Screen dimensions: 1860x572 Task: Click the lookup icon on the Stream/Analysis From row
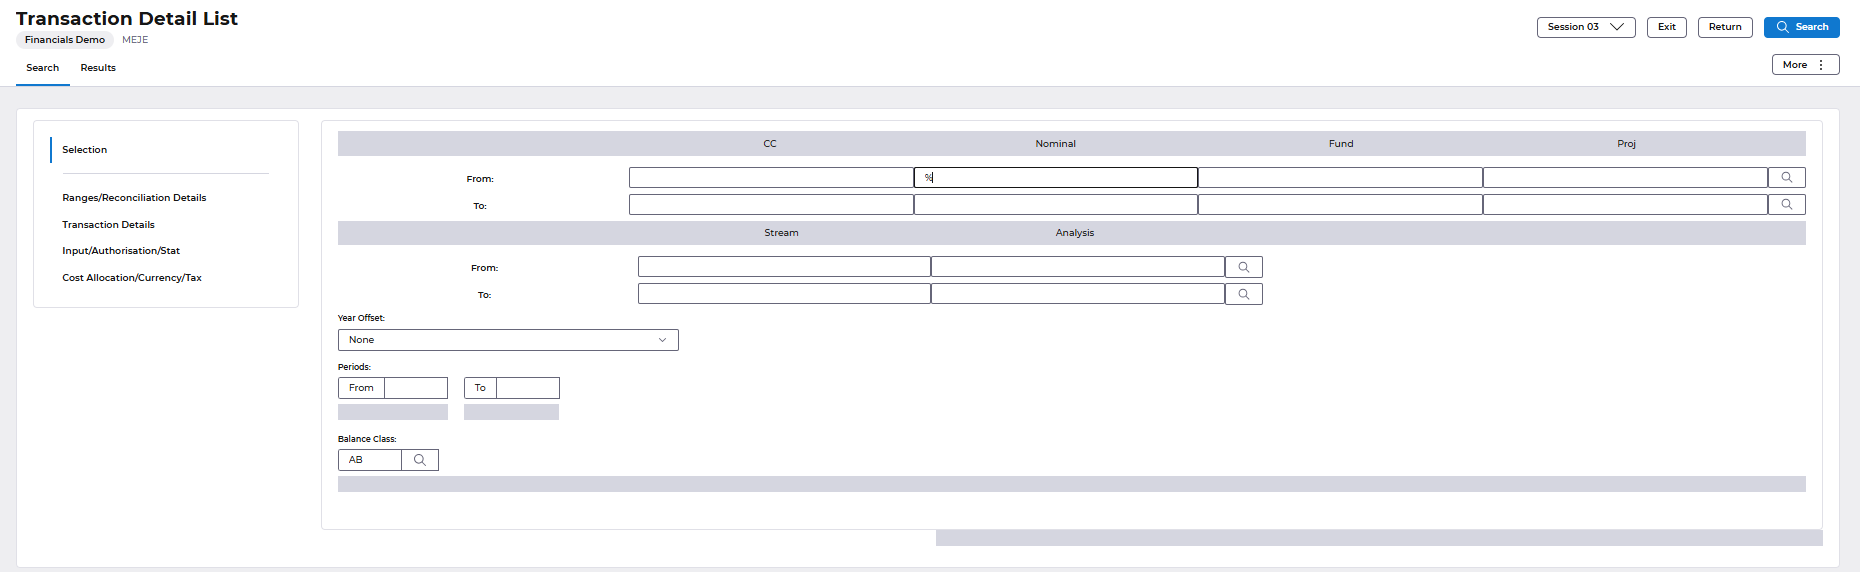point(1243,267)
